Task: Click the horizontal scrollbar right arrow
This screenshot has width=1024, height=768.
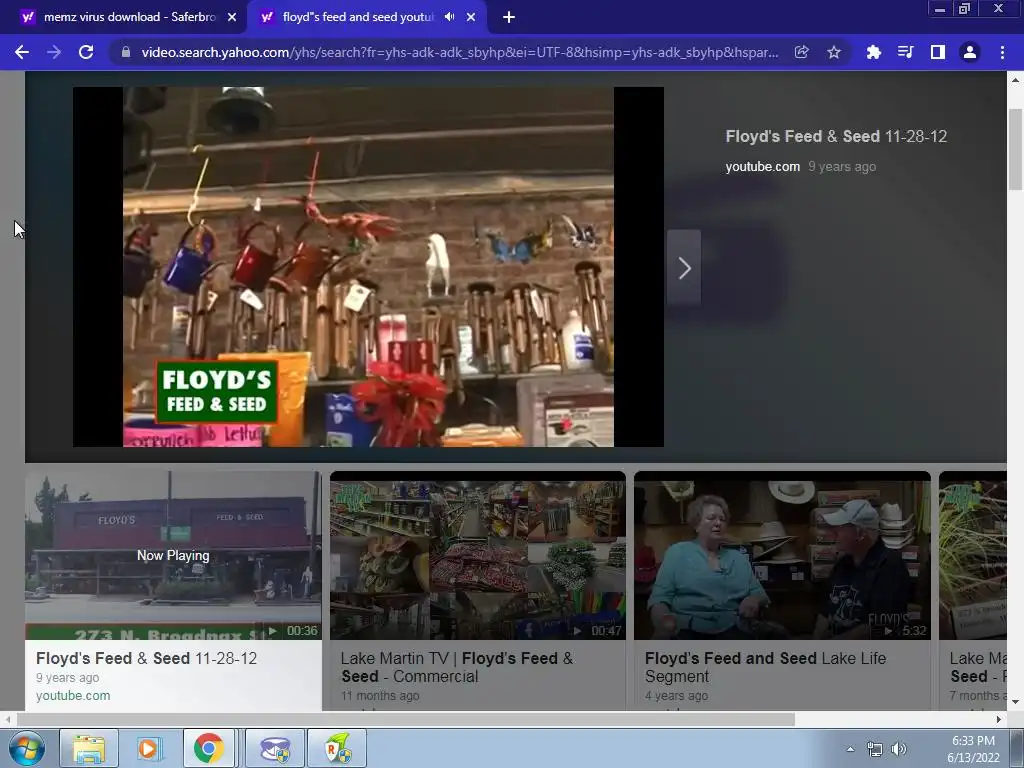Action: click(x=999, y=719)
